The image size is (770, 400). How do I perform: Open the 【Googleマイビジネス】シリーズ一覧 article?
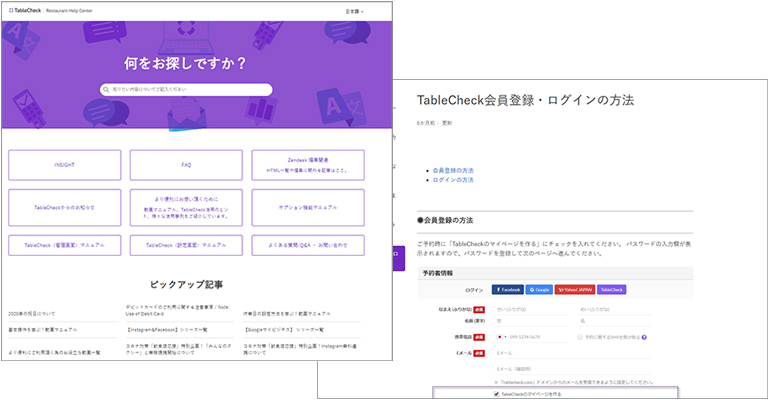pos(283,330)
